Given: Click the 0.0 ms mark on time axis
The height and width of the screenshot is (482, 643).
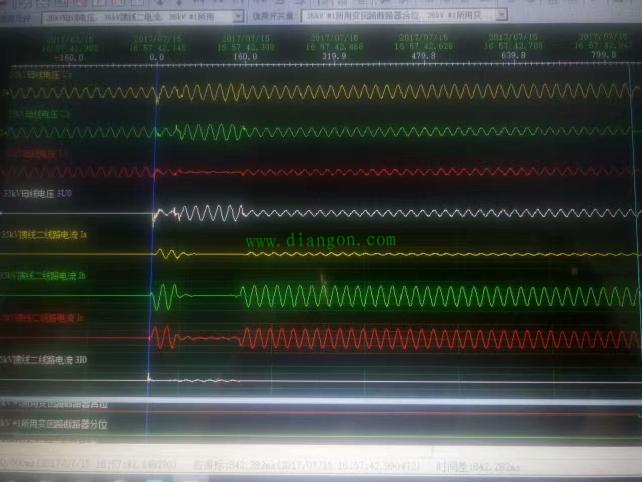Looking at the screenshot, I should point(156,58).
